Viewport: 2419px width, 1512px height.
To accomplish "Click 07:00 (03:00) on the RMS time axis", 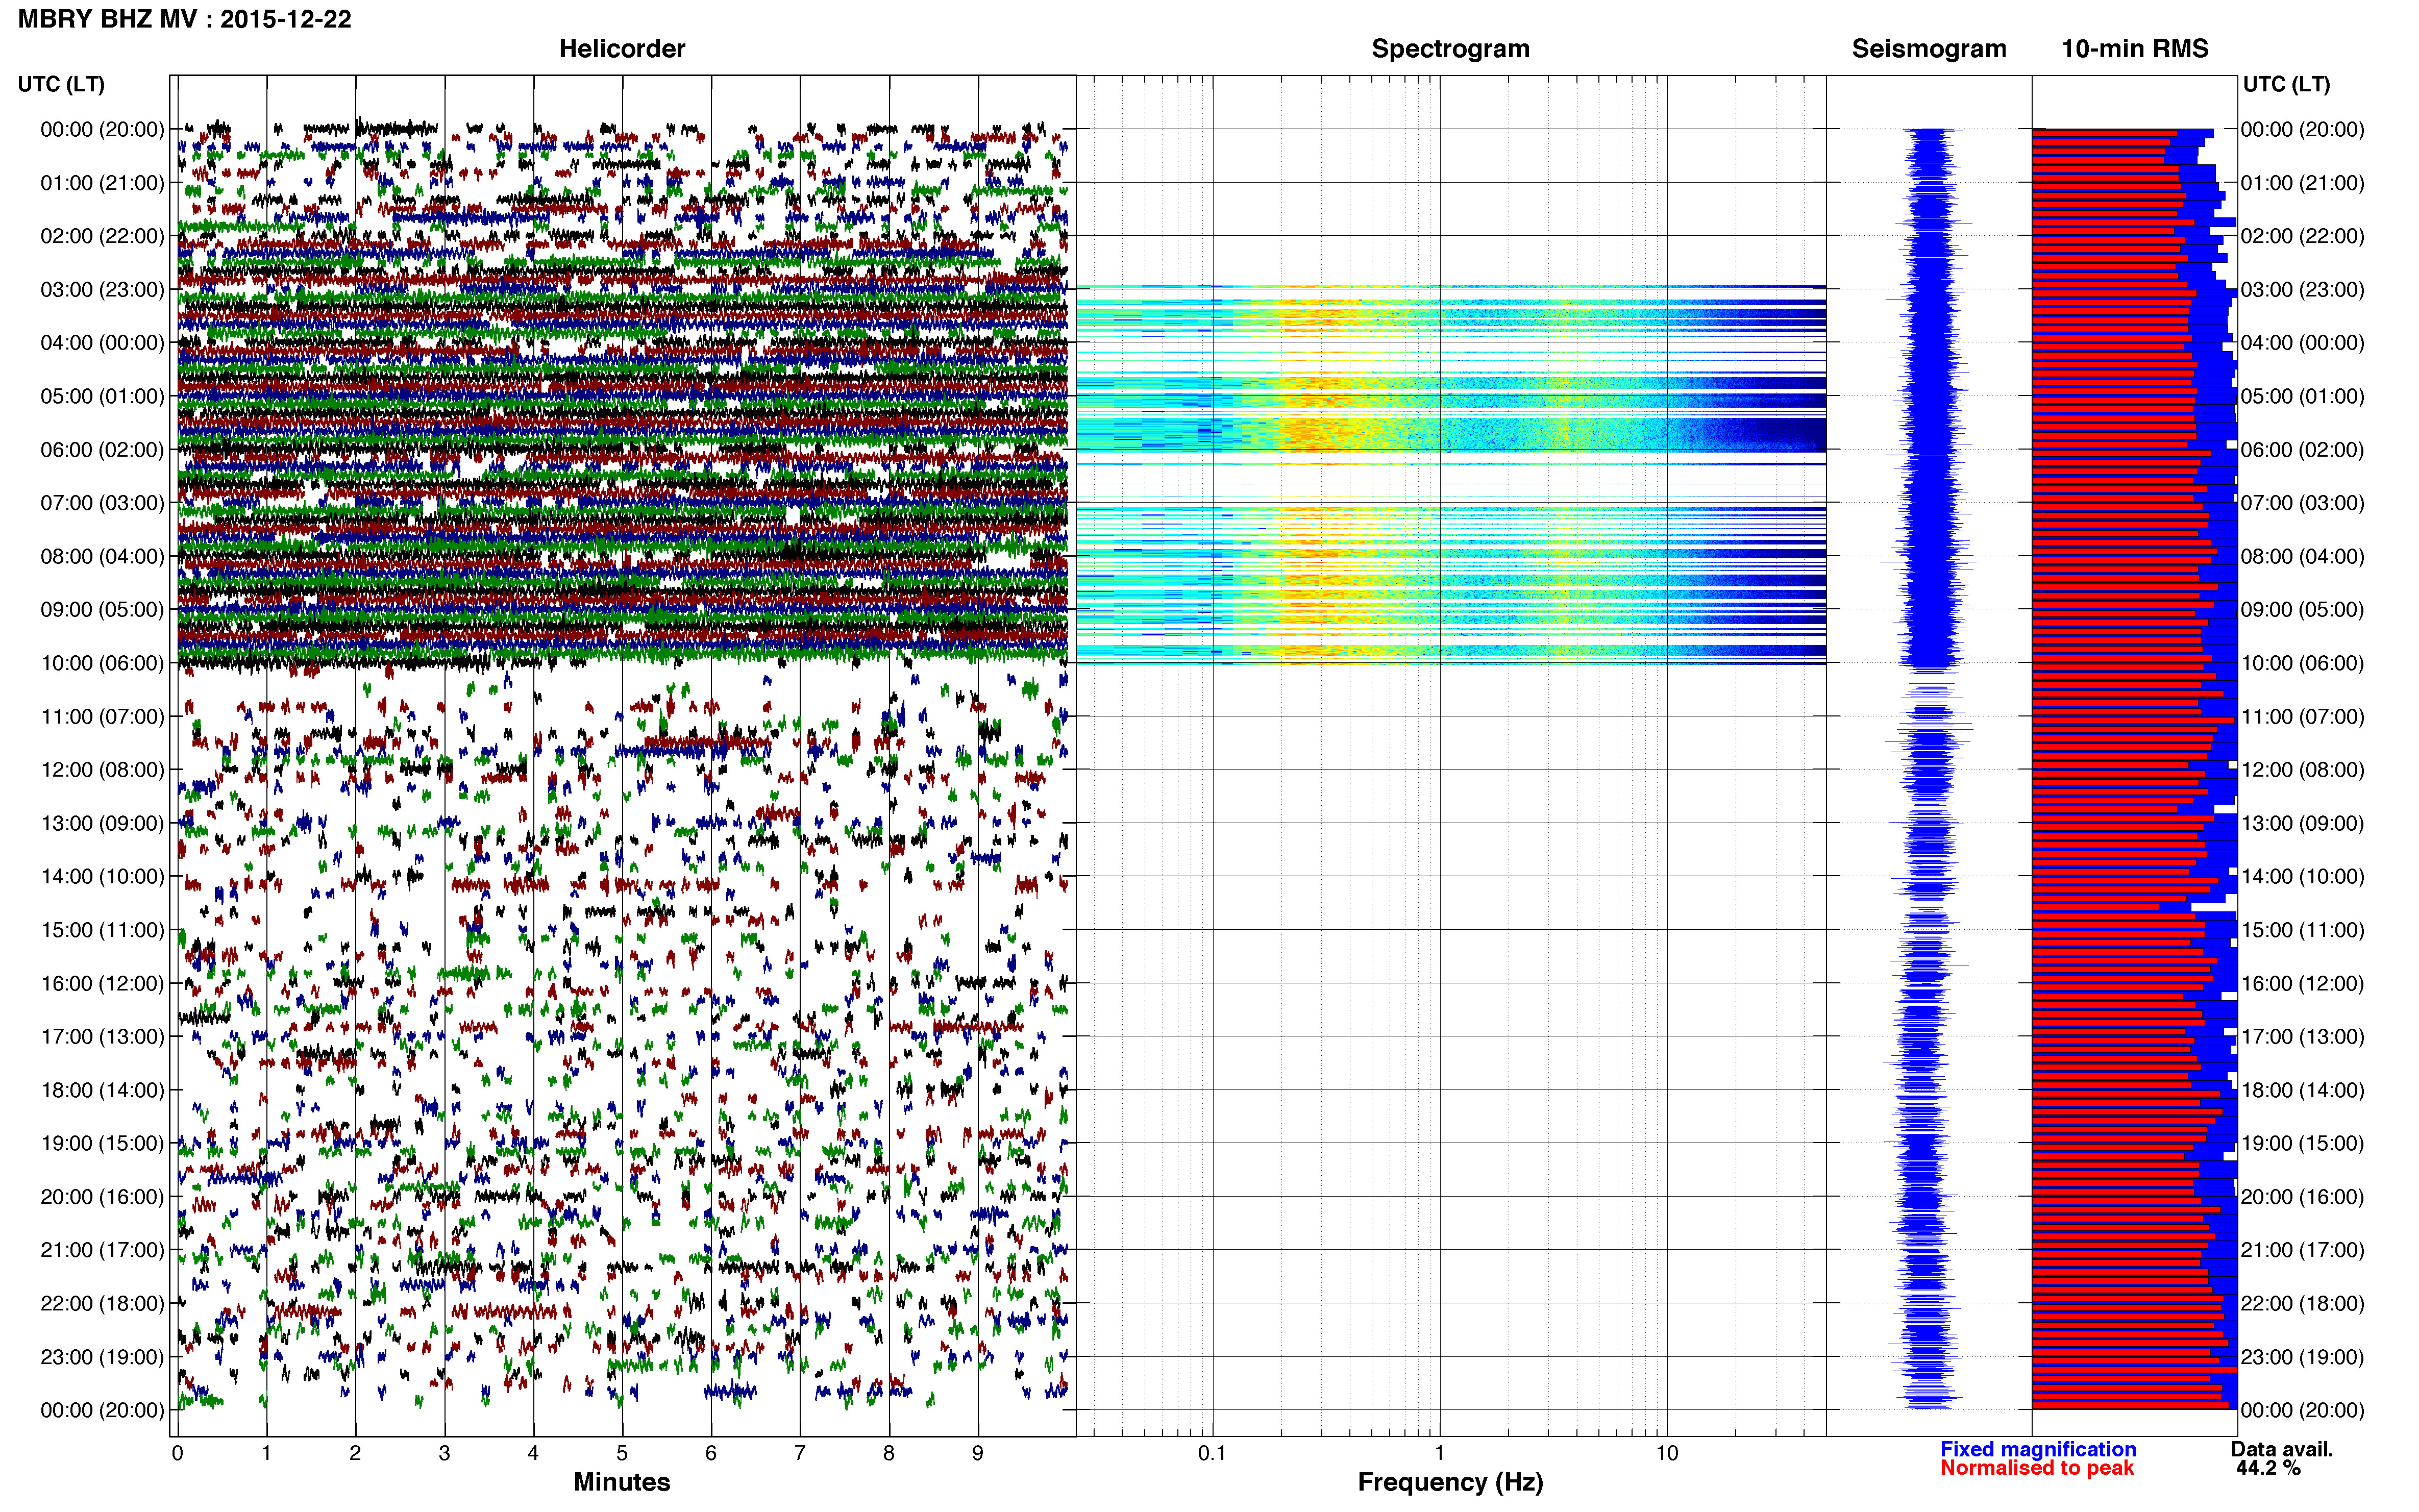I will (x=2303, y=503).
